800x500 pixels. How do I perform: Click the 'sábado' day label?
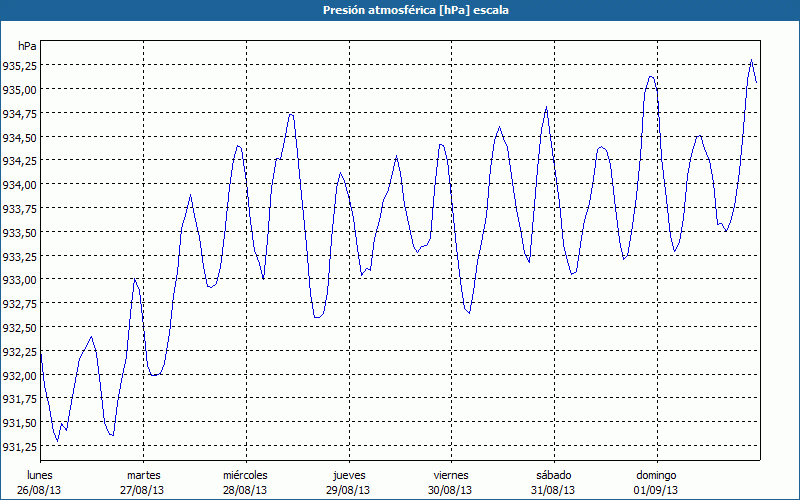[x=553, y=475]
